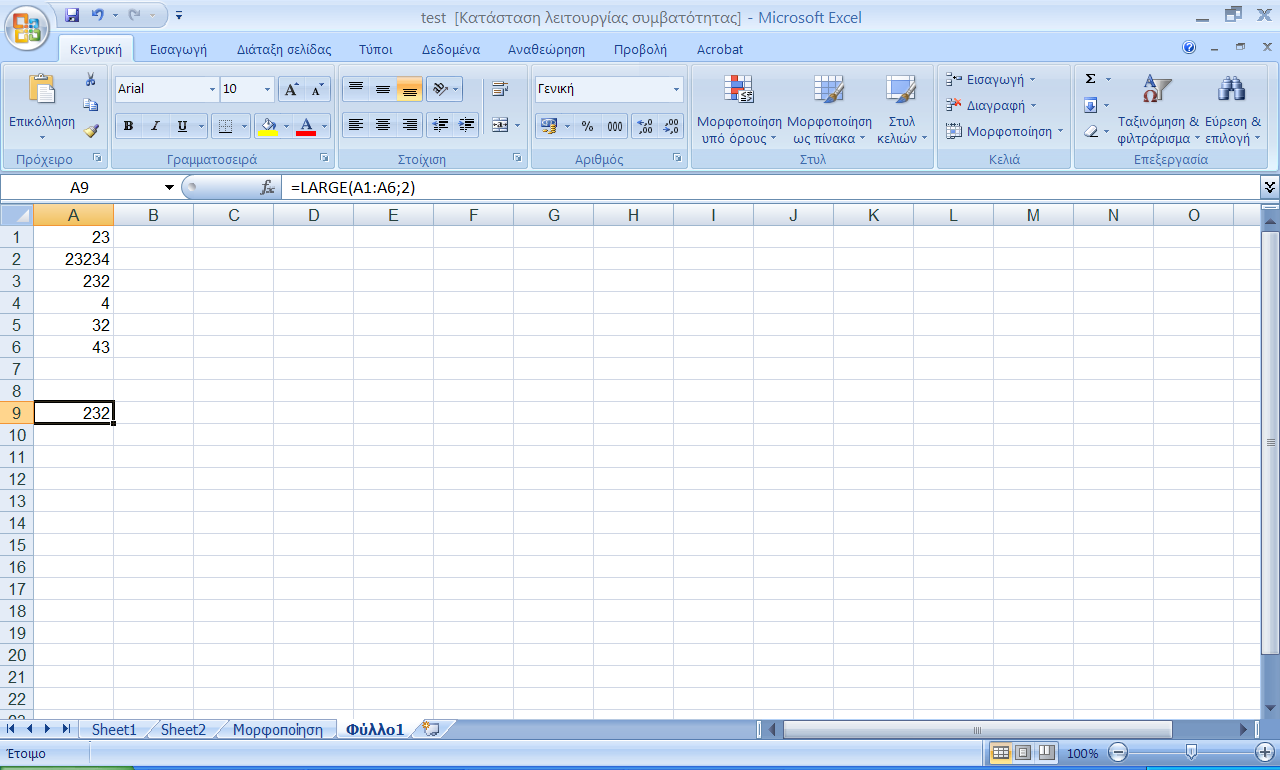
Task: Select the column A header
Action: click(73, 215)
